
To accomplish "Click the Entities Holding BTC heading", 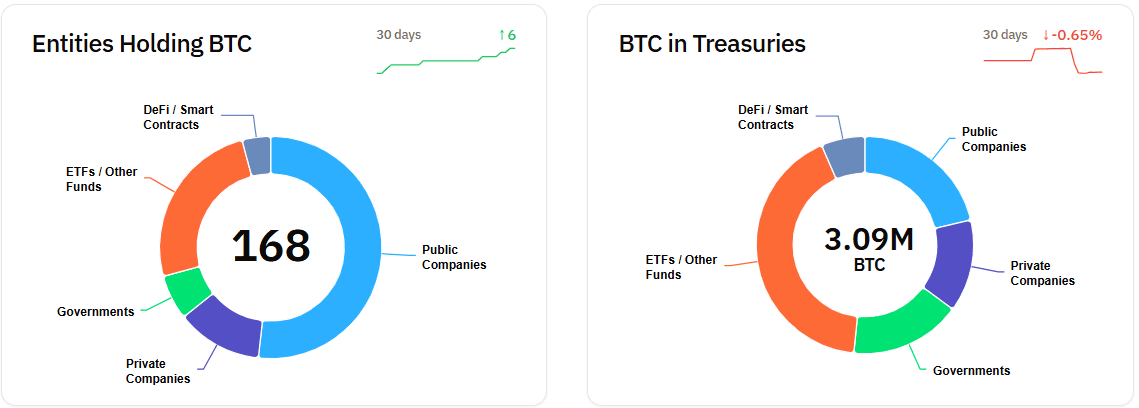I will point(142,44).
